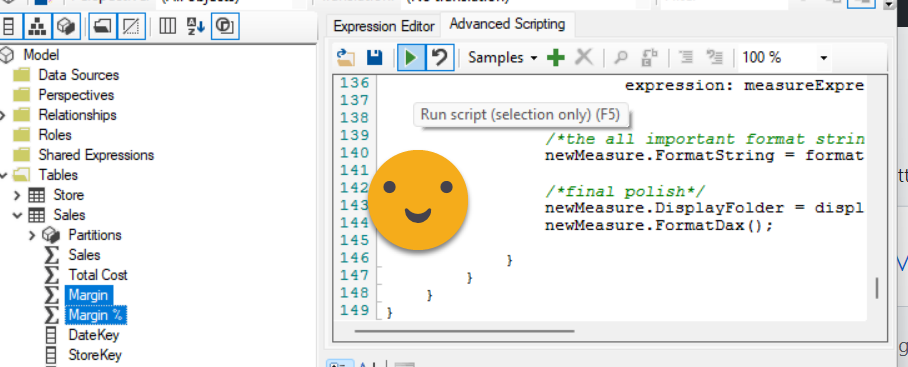The width and height of the screenshot is (908, 367).
Task: Click the magnifier find icon
Action: point(621,57)
